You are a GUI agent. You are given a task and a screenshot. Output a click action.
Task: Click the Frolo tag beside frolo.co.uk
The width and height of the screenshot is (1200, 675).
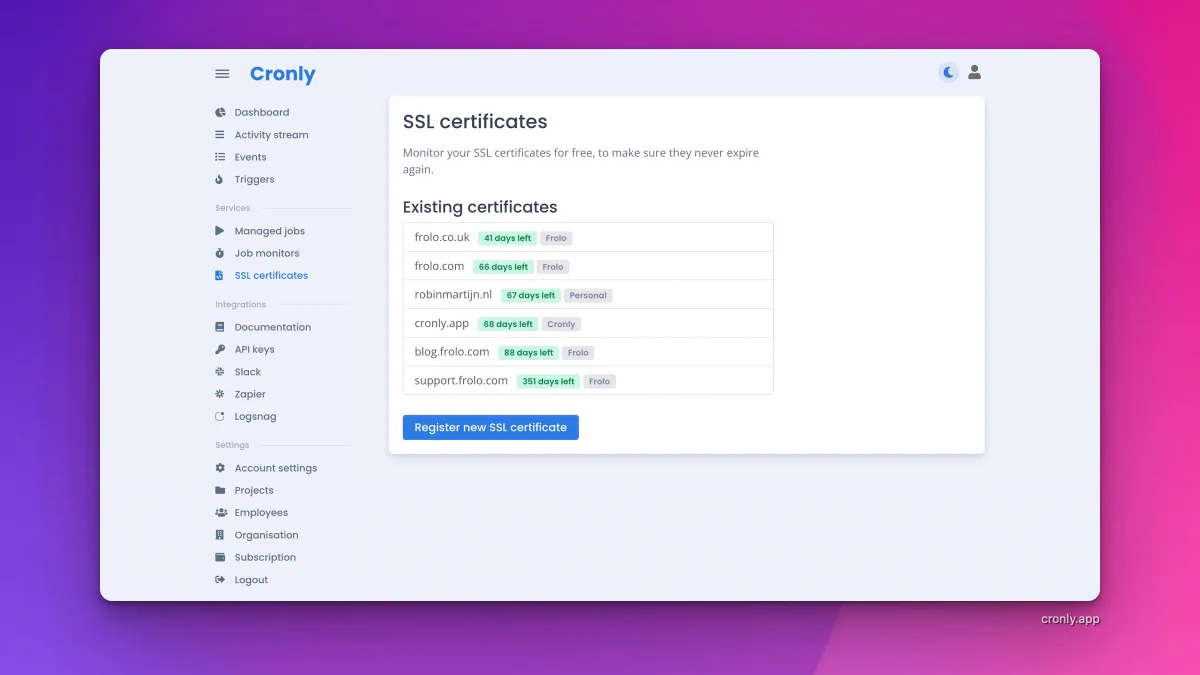point(556,238)
